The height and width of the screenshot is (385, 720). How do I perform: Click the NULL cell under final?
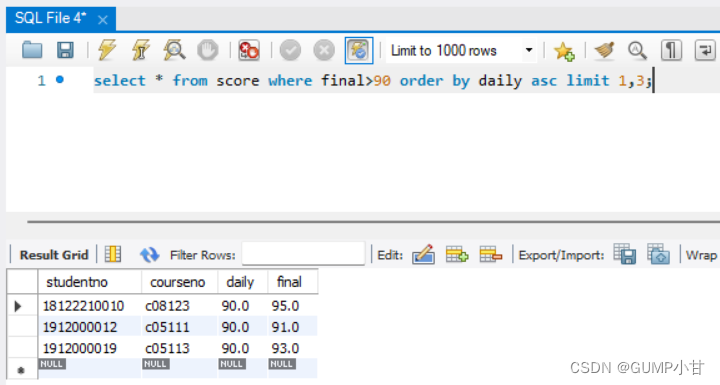[292, 368]
